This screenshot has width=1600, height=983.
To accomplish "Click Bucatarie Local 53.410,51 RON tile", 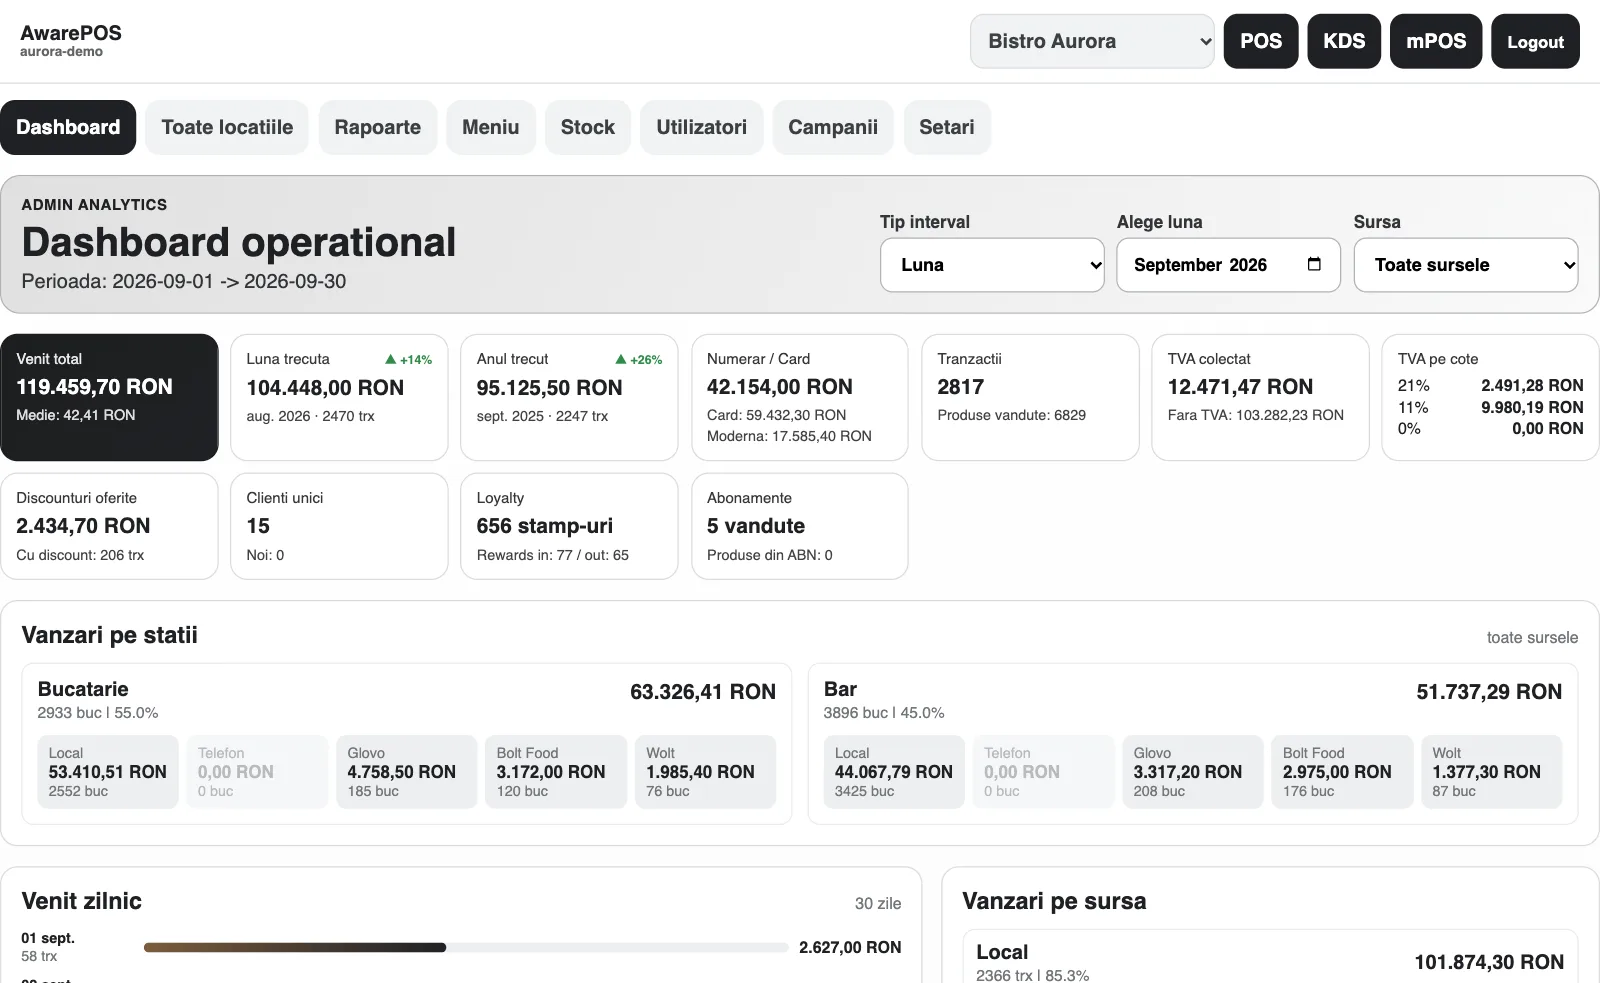I will tap(108, 772).
